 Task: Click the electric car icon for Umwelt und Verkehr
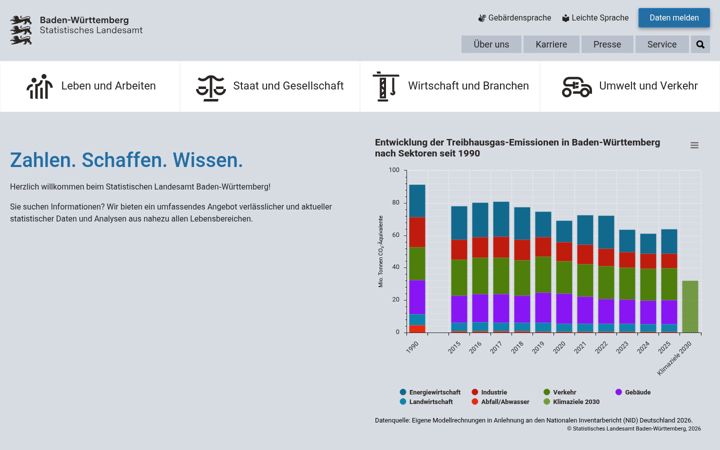(x=577, y=87)
